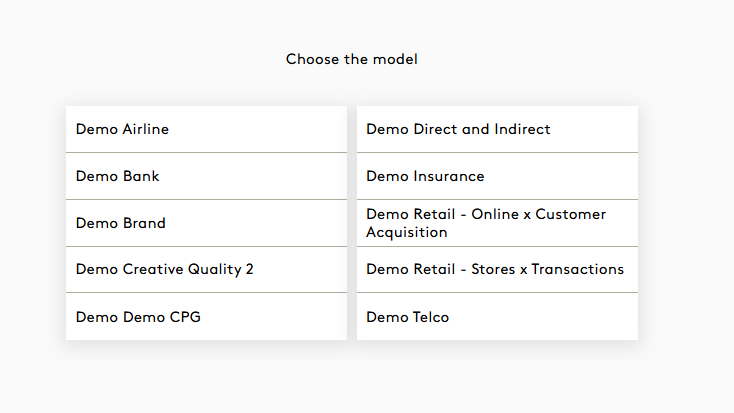Click the Telco entry in the right column

point(408,317)
